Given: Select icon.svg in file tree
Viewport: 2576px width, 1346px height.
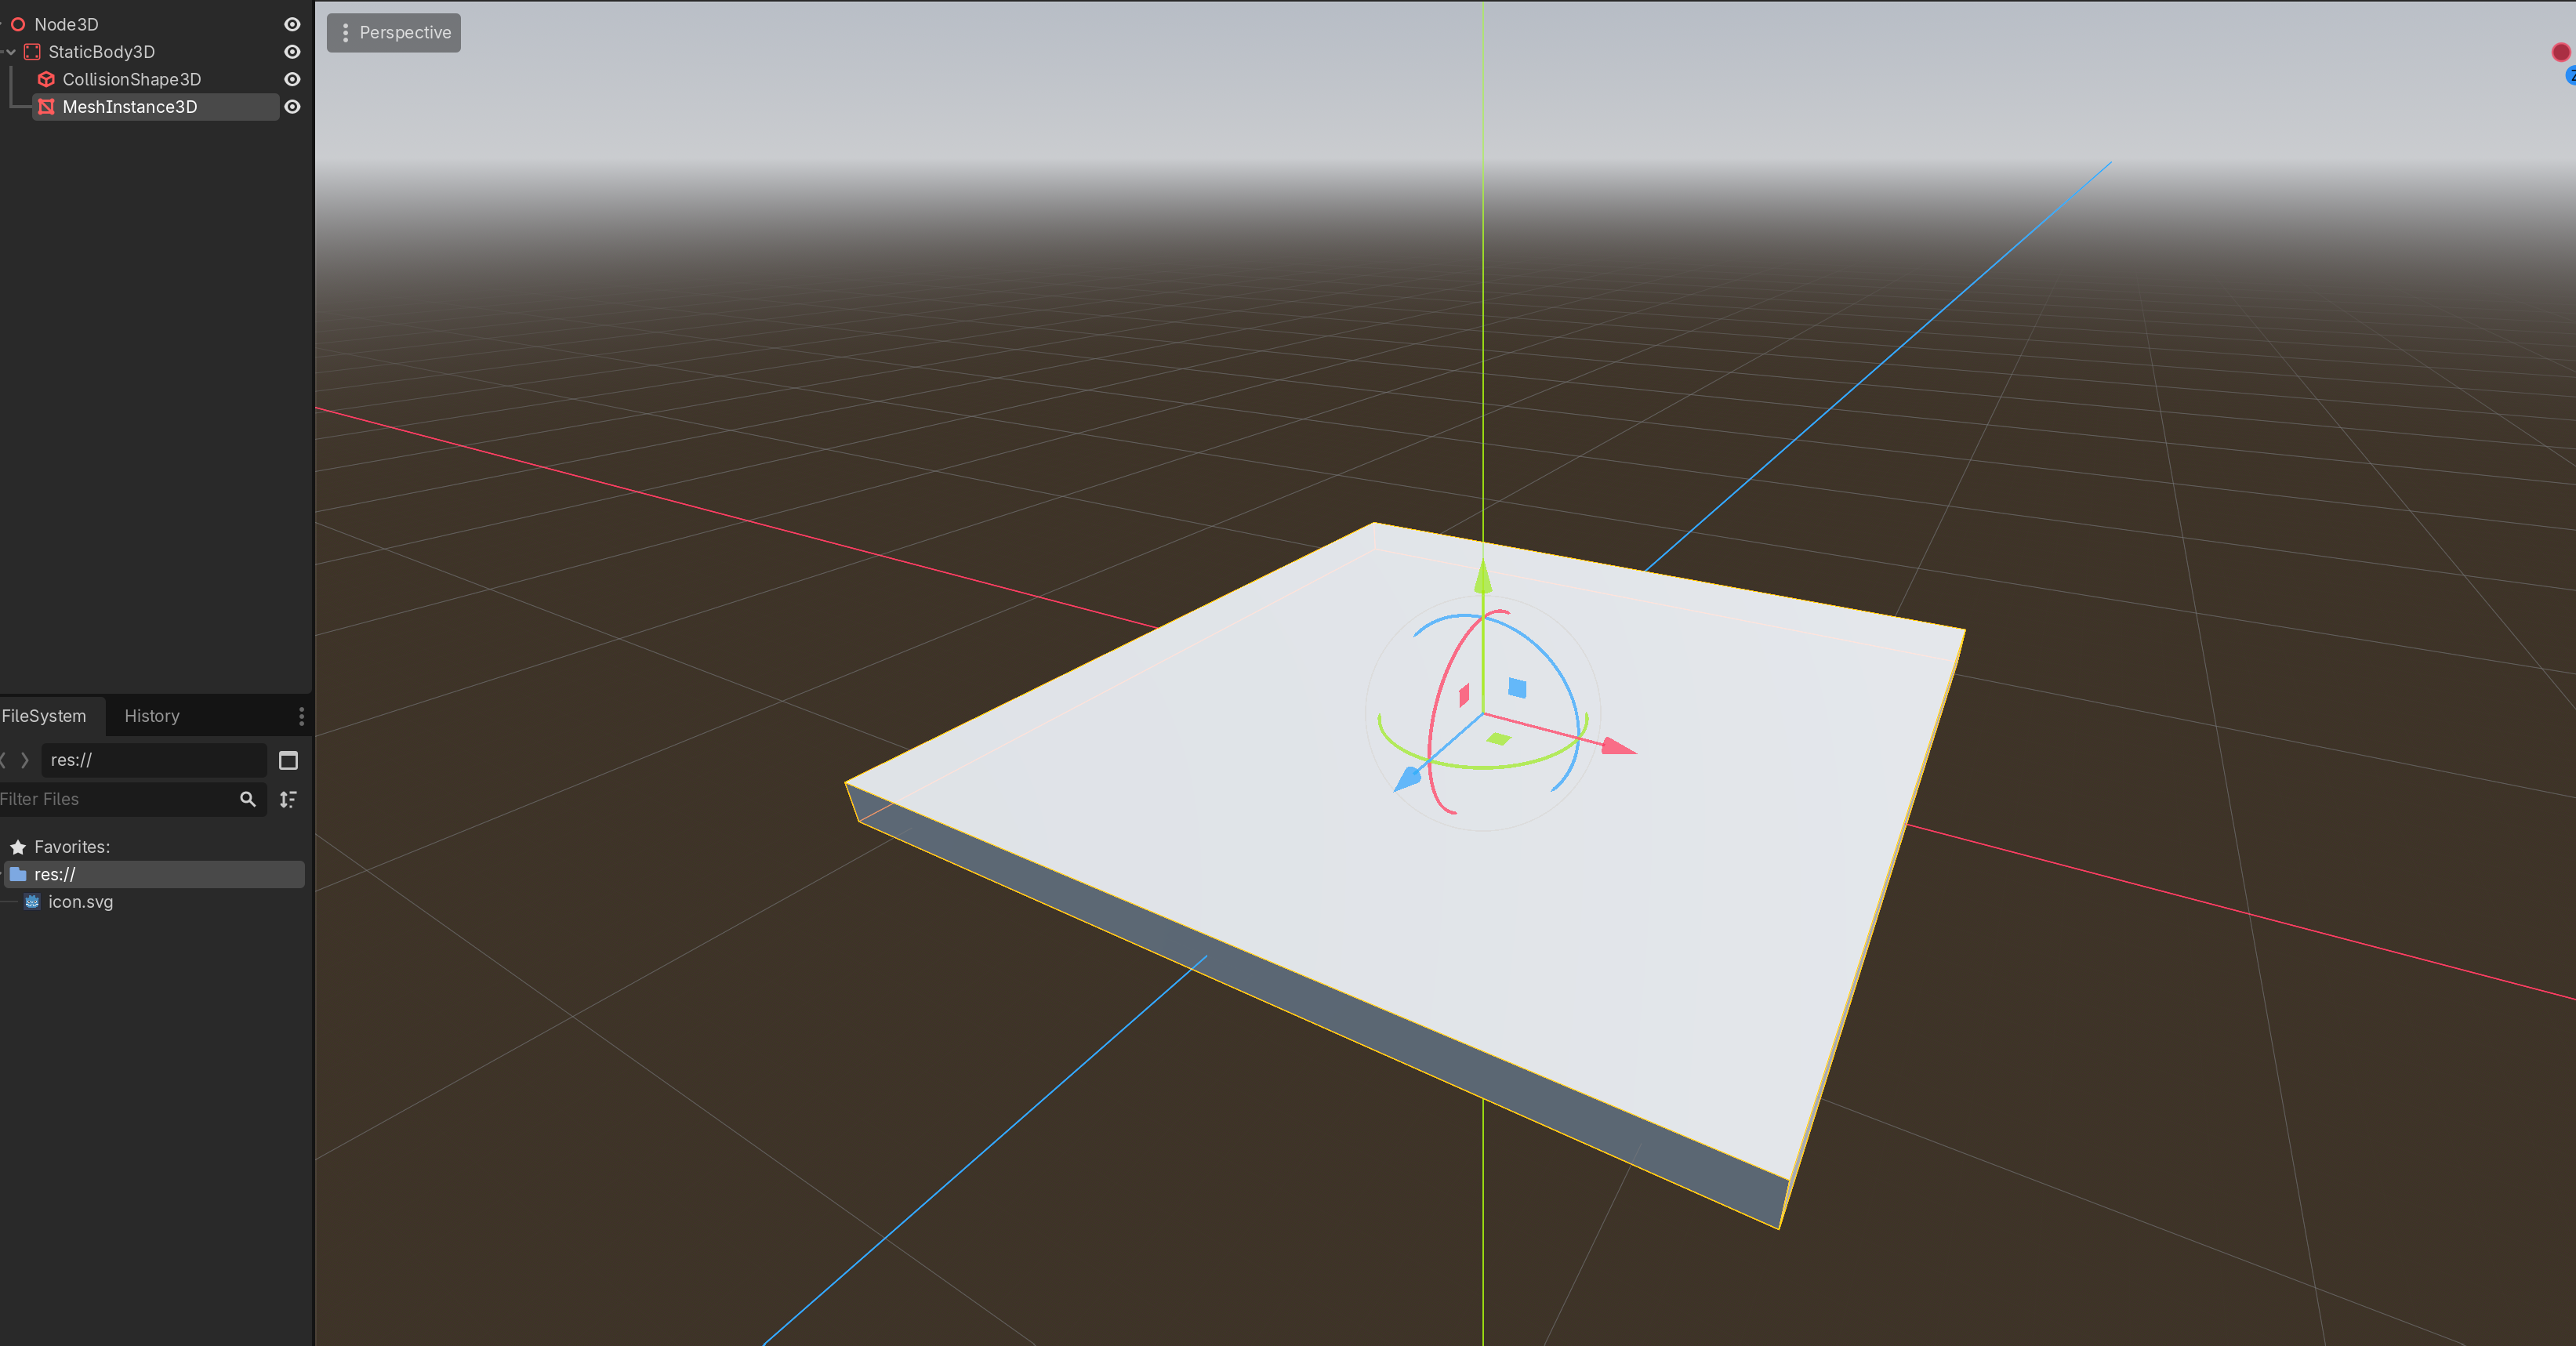Looking at the screenshot, I should 80,902.
